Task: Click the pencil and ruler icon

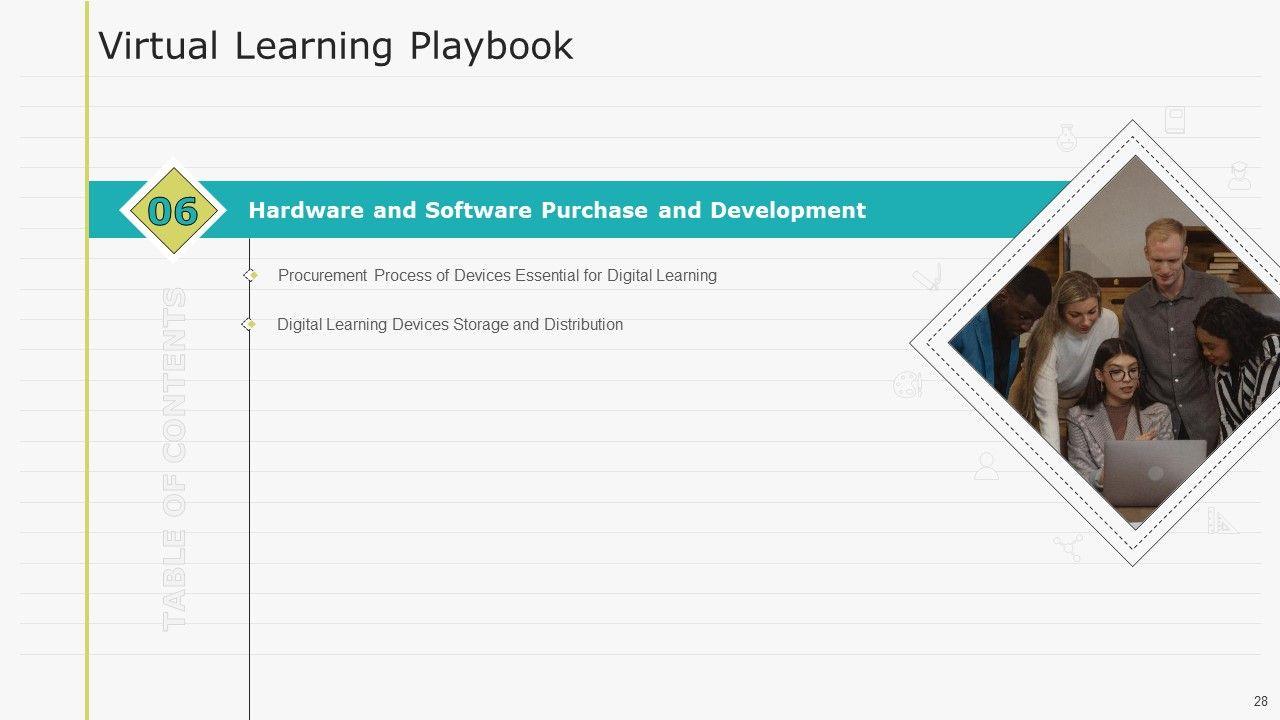Action: (927, 276)
